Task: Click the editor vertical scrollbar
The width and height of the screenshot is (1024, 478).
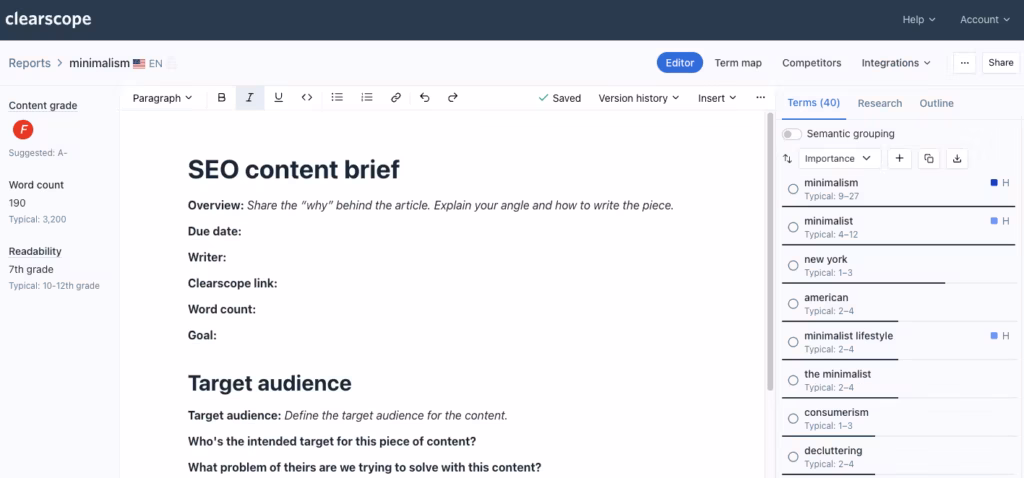Action: tap(770, 251)
